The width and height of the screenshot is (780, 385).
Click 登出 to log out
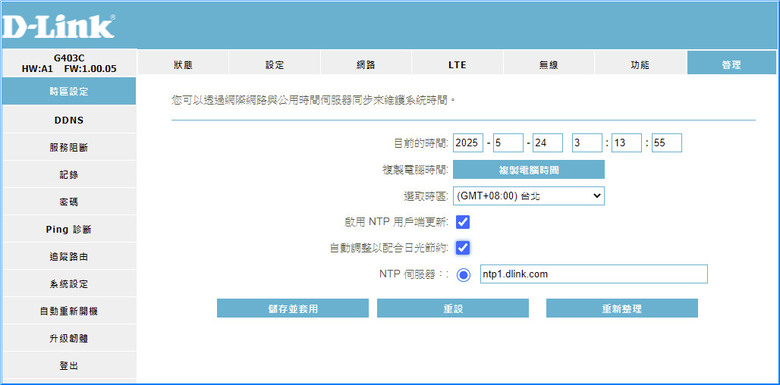pyautogui.click(x=69, y=367)
